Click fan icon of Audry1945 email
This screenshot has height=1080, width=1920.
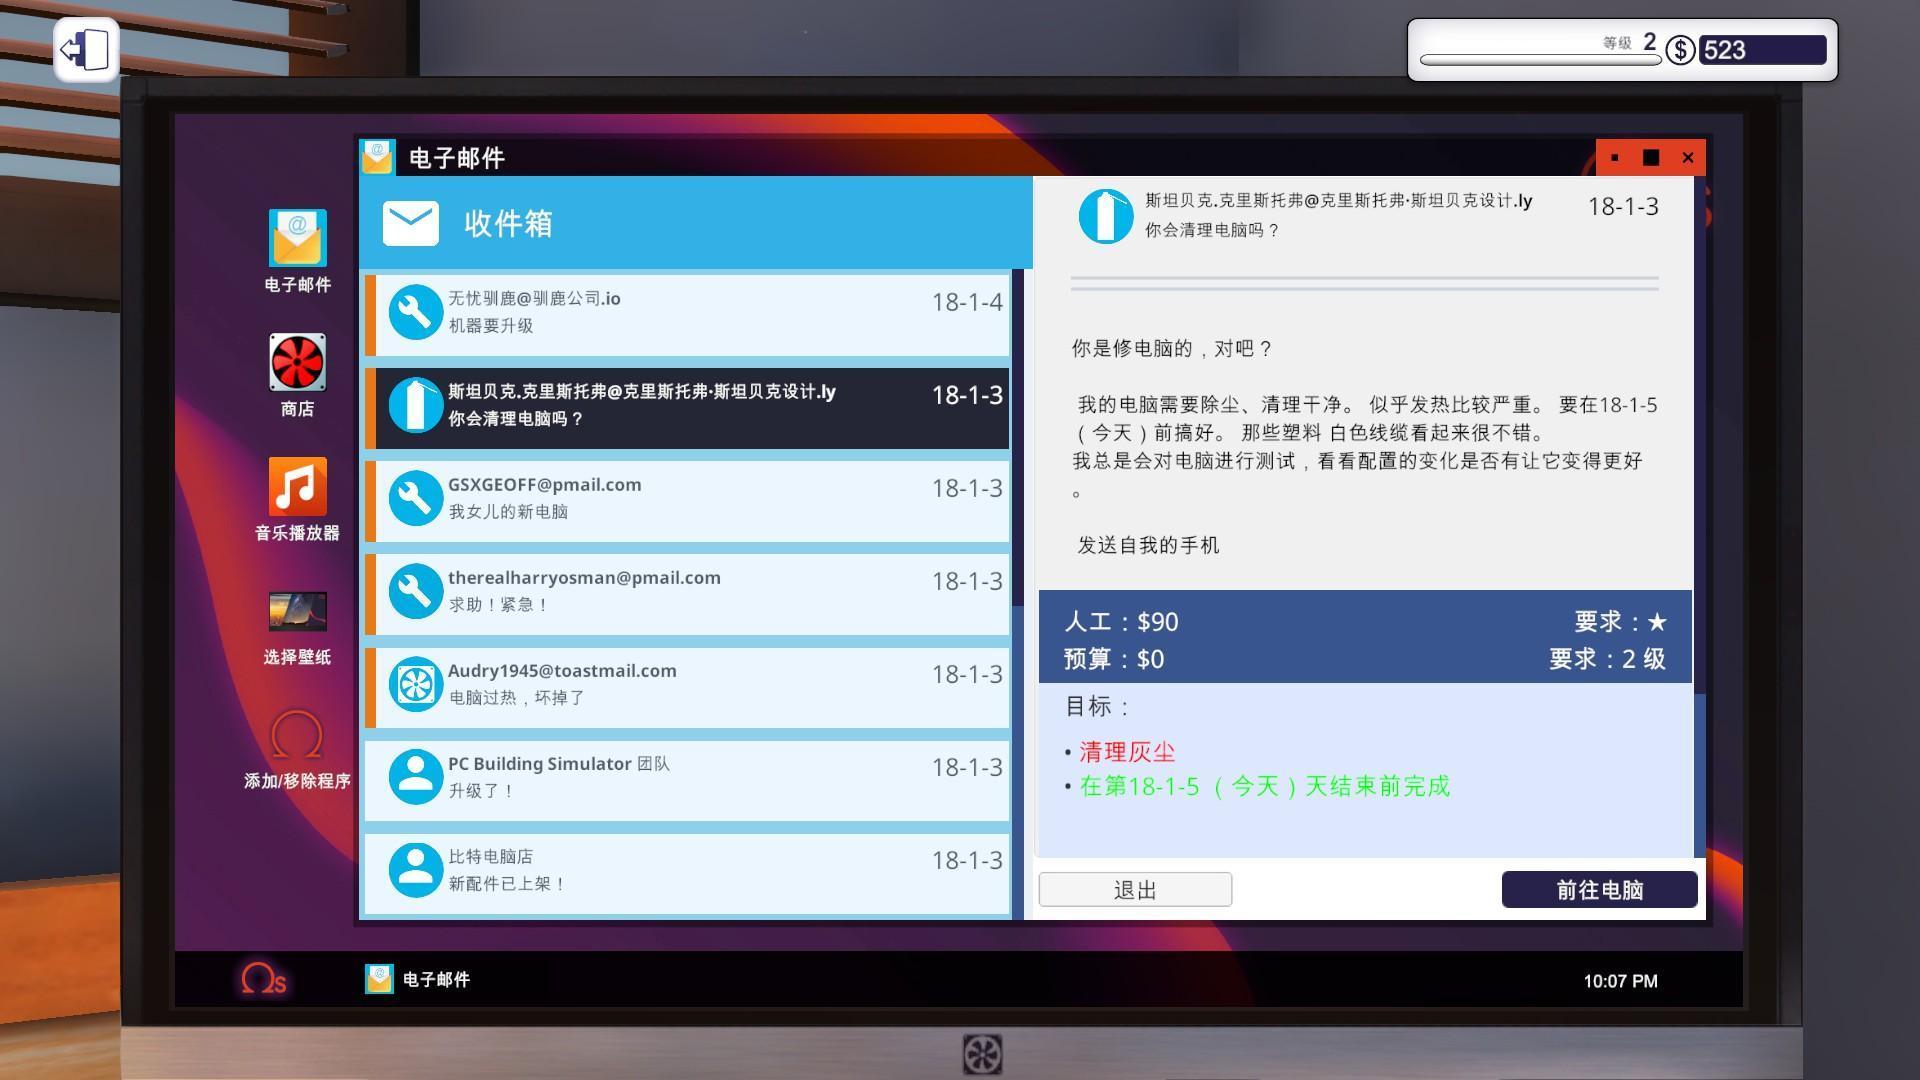click(415, 684)
